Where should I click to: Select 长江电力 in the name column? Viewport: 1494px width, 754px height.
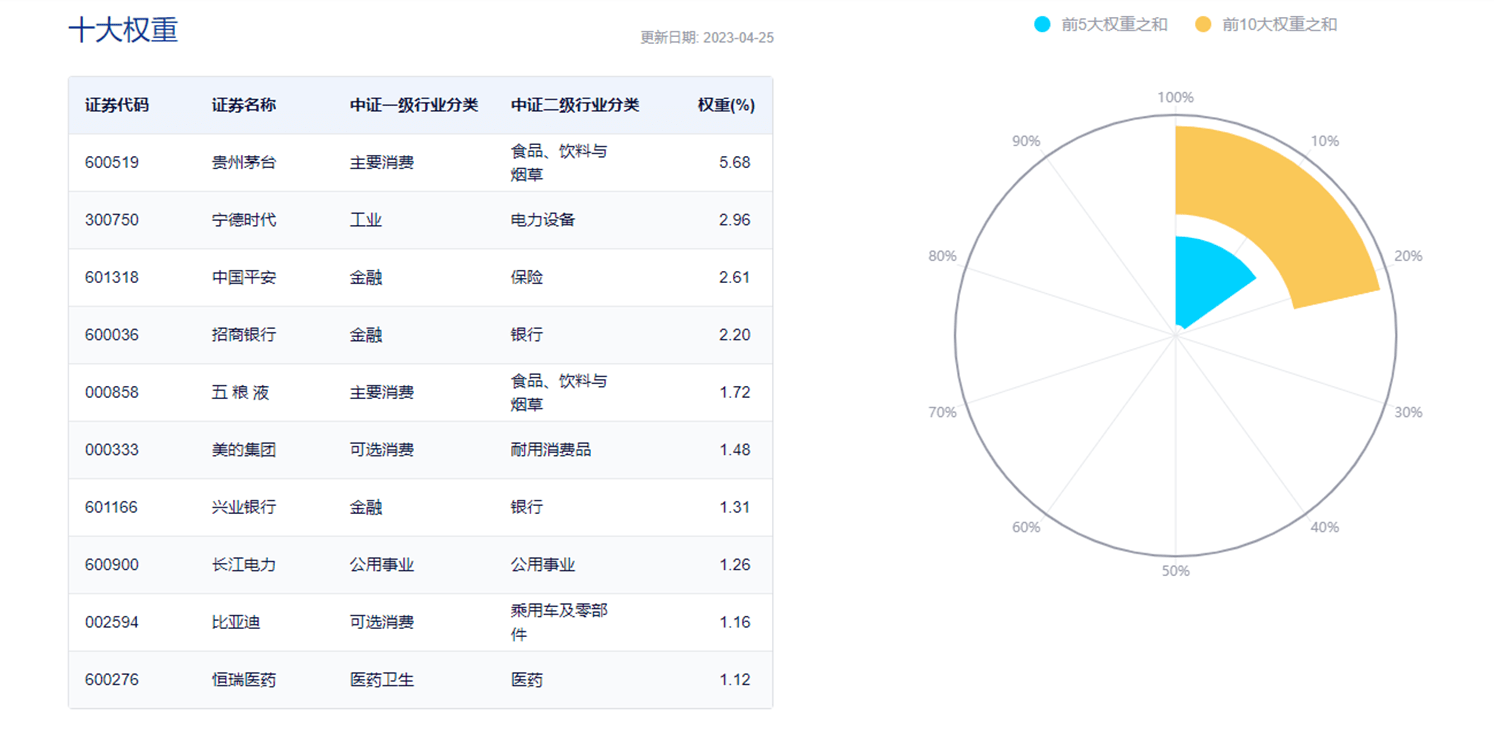(x=244, y=565)
